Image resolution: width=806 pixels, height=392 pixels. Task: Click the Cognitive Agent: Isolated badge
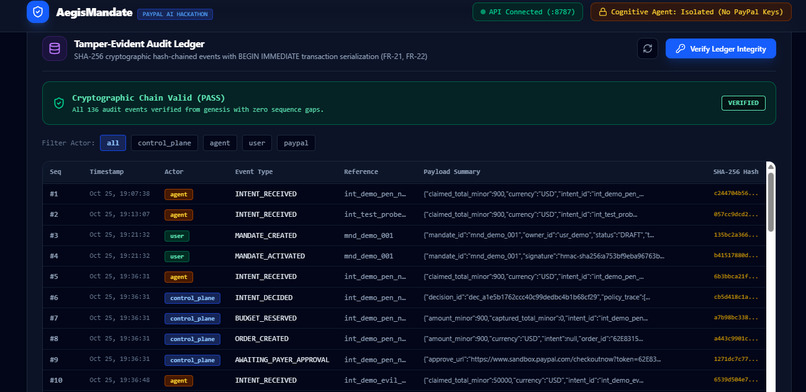pos(691,12)
